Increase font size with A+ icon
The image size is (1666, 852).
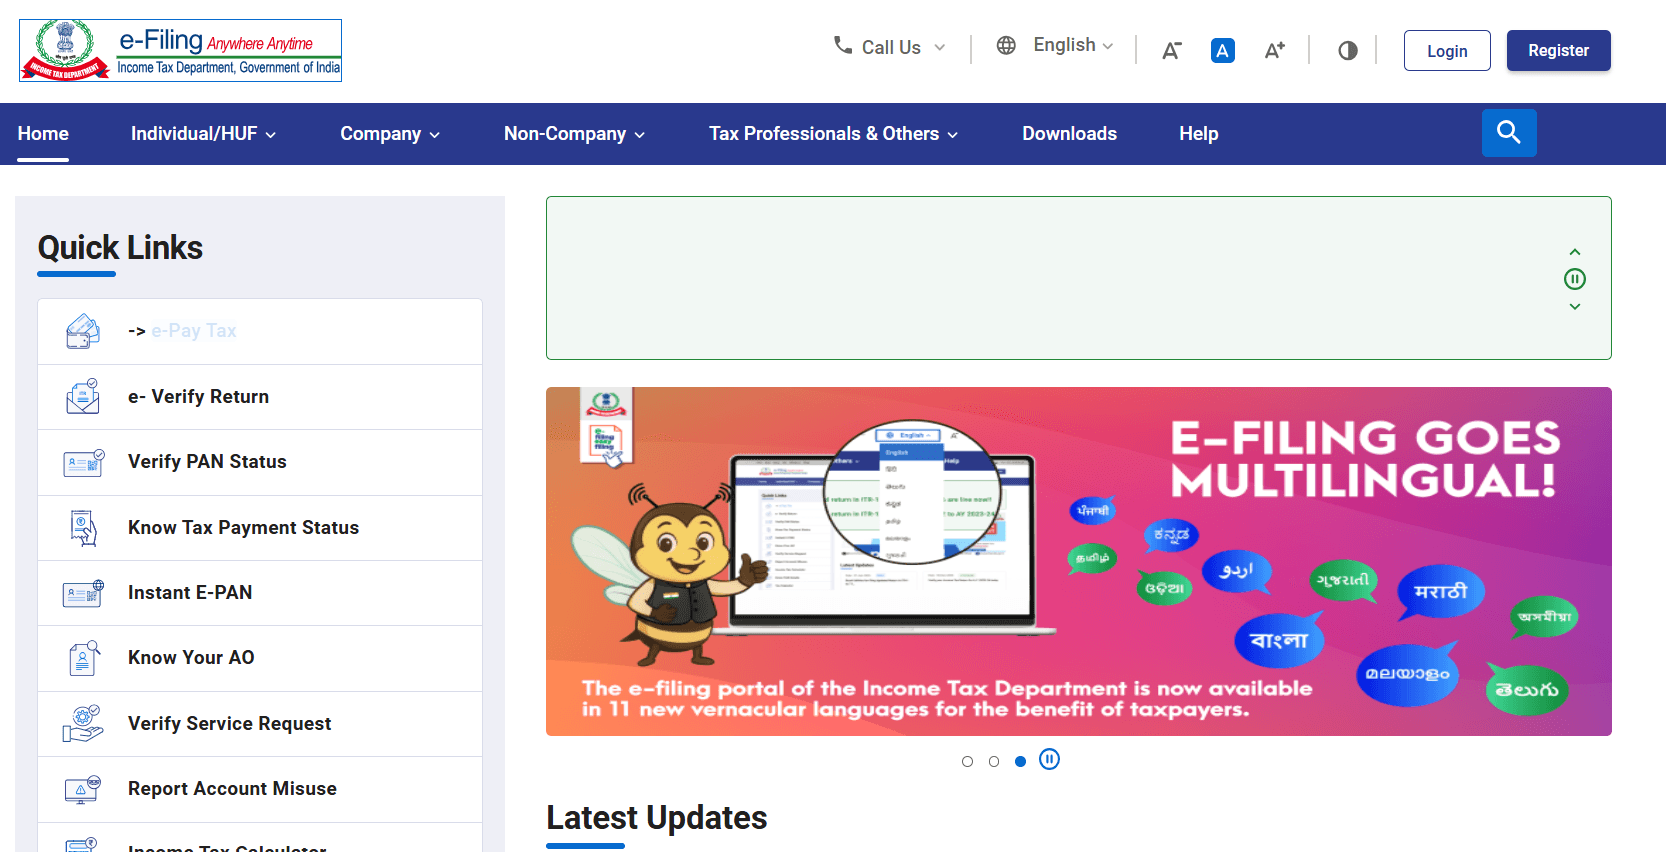1274,50
